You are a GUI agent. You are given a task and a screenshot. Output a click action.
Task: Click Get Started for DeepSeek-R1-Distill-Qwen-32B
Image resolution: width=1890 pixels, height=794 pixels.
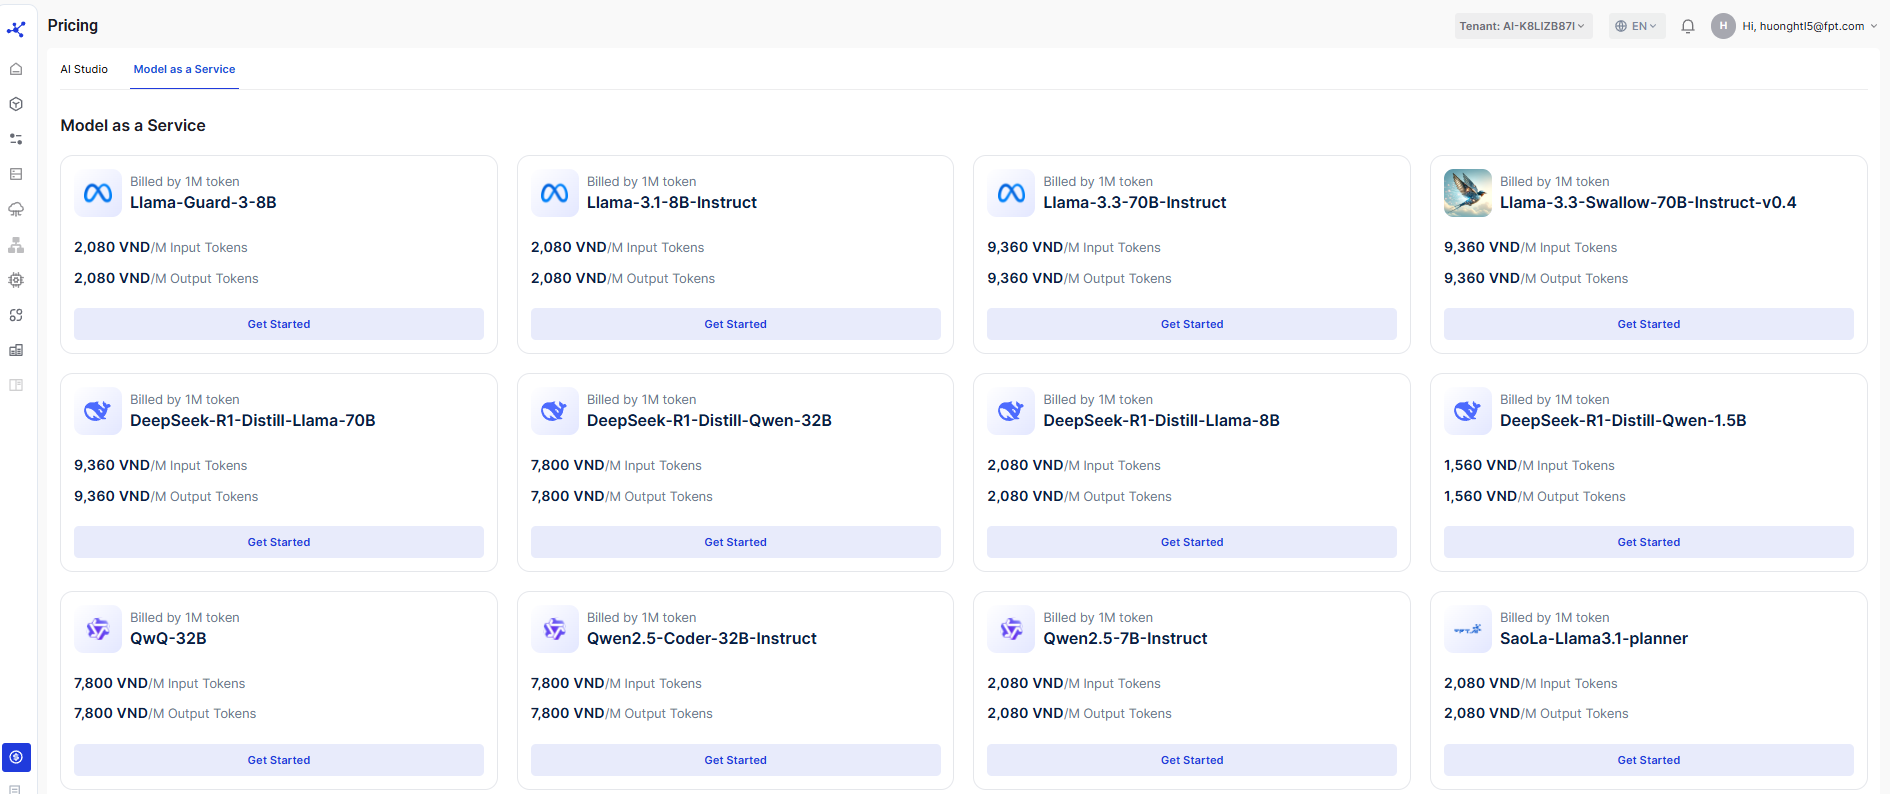(x=736, y=542)
